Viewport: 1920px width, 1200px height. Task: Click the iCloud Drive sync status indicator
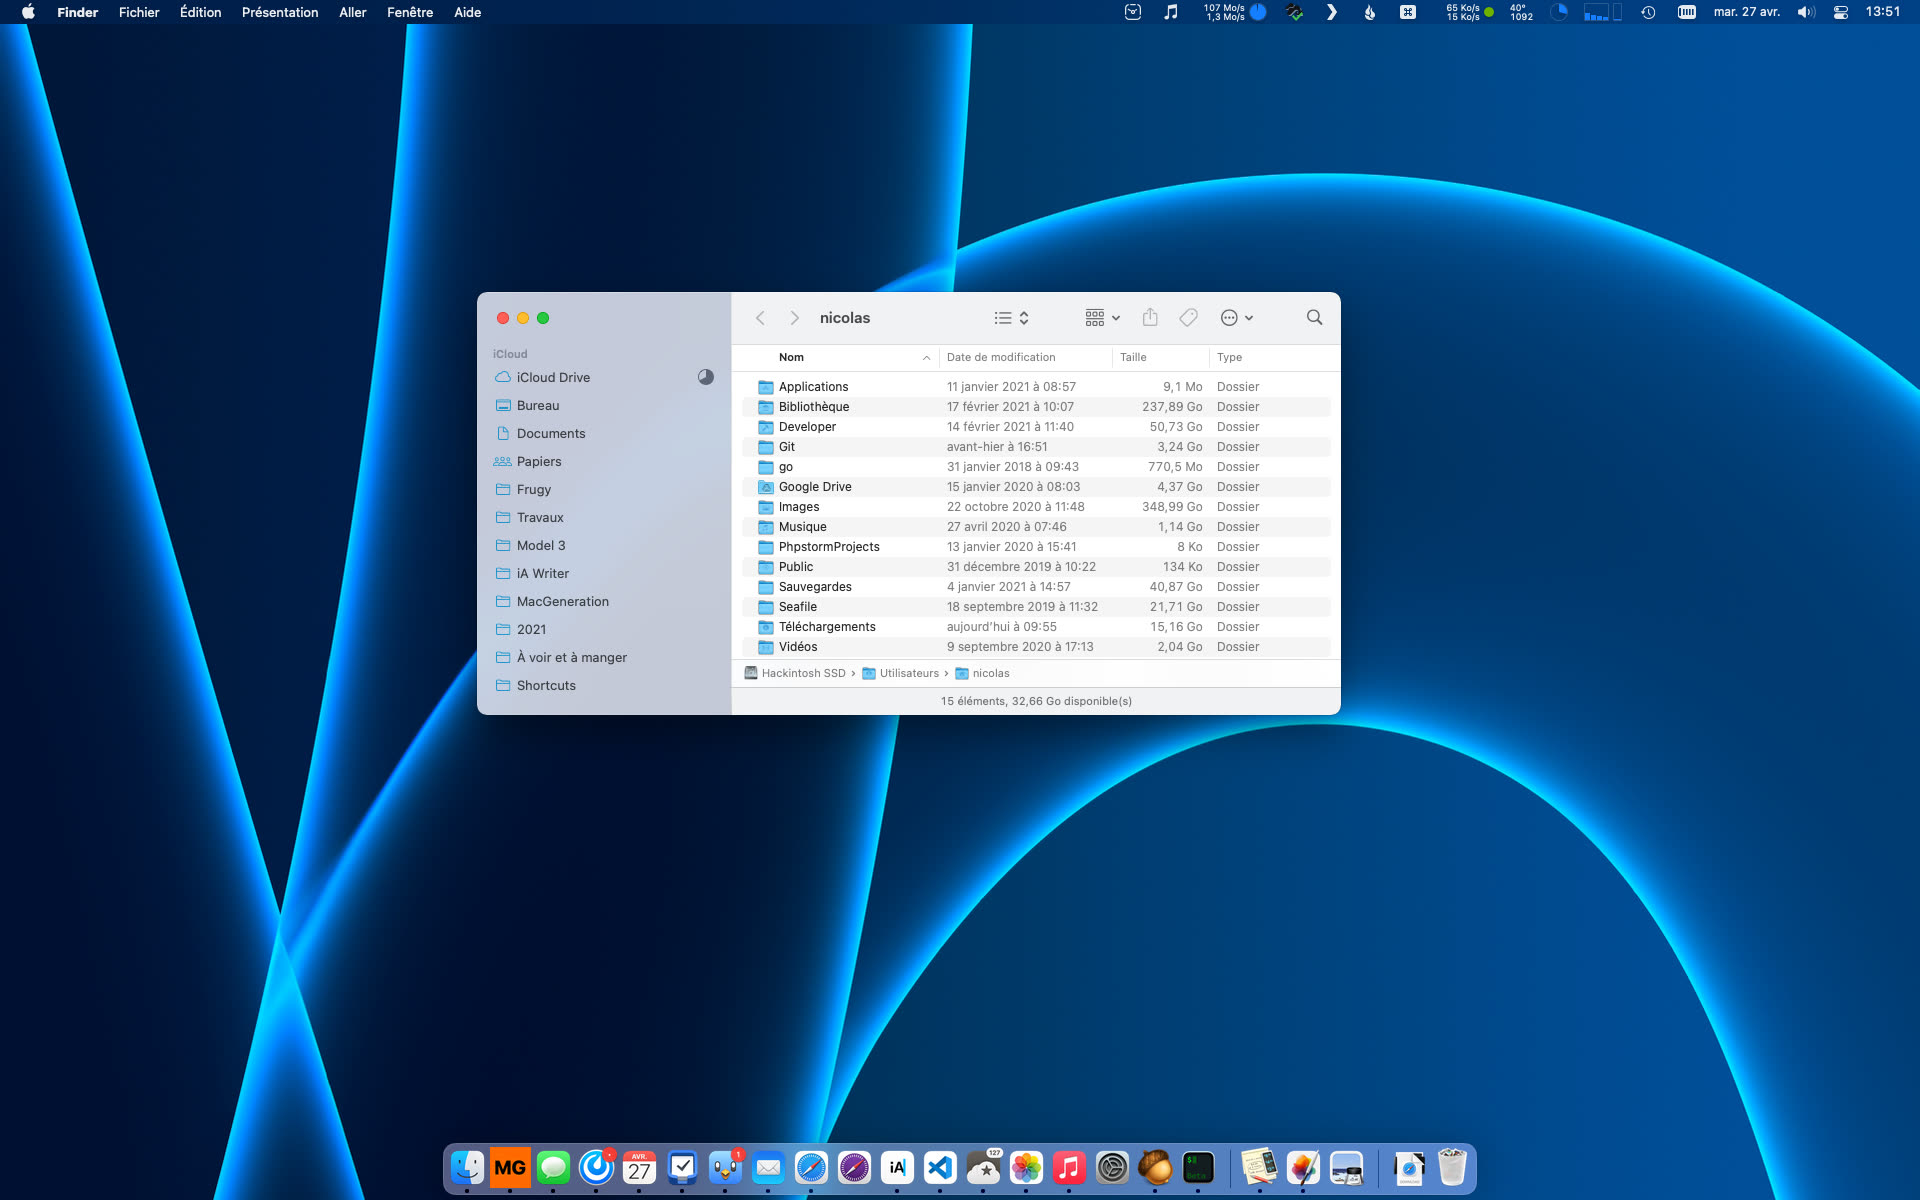(x=705, y=377)
